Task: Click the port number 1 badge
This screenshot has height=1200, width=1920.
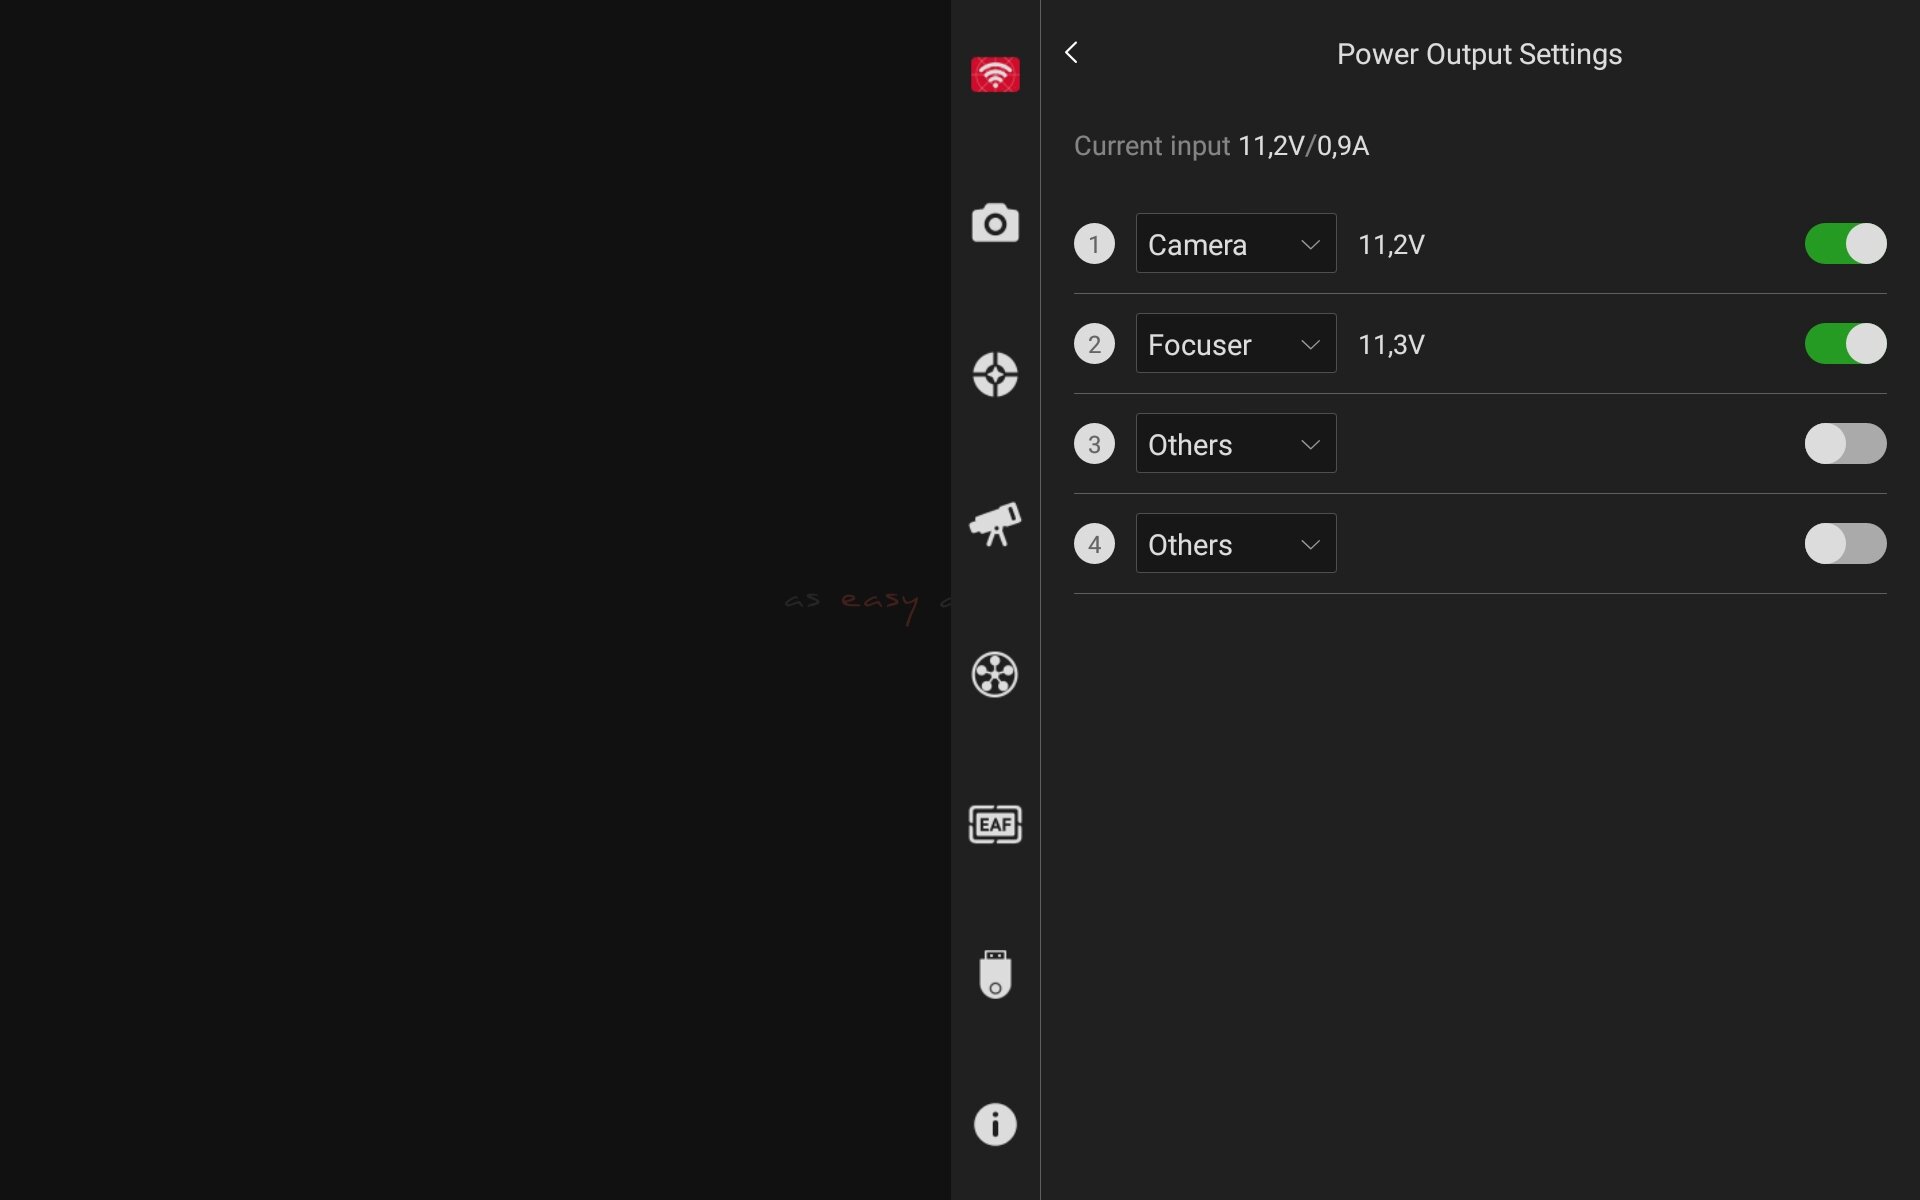Action: pyautogui.click(x=1094, y=244)
